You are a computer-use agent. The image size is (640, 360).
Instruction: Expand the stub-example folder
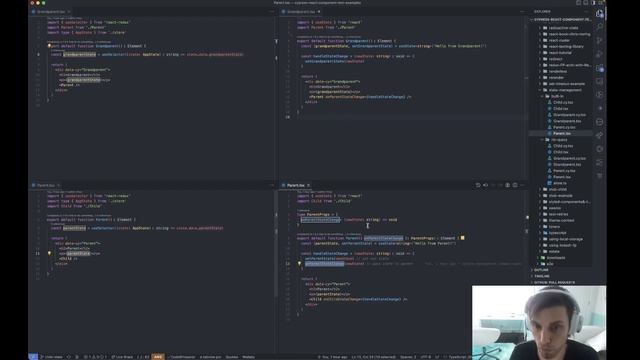[x=560, y=196]
